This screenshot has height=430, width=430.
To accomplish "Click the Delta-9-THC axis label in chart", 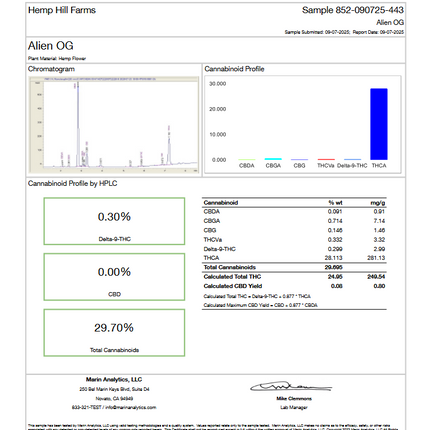I will tap(352, 166).
